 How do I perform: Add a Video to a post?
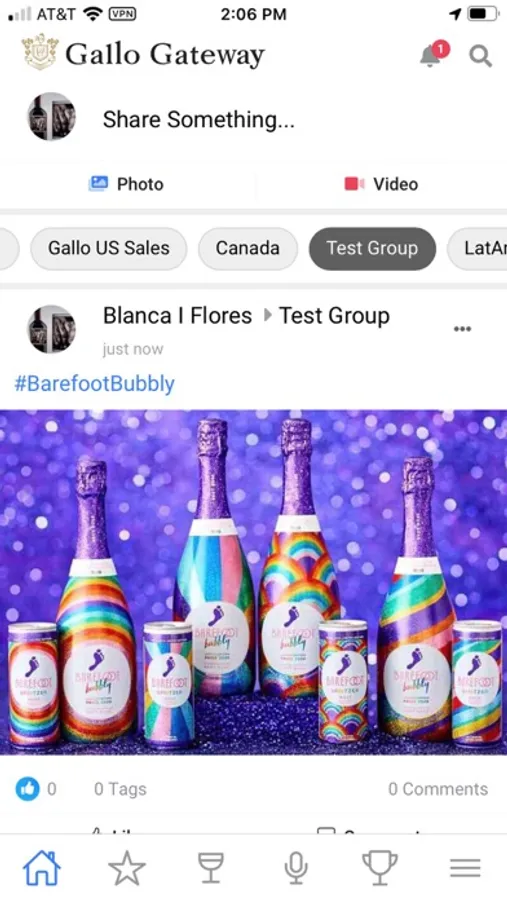tap(381, 184)
